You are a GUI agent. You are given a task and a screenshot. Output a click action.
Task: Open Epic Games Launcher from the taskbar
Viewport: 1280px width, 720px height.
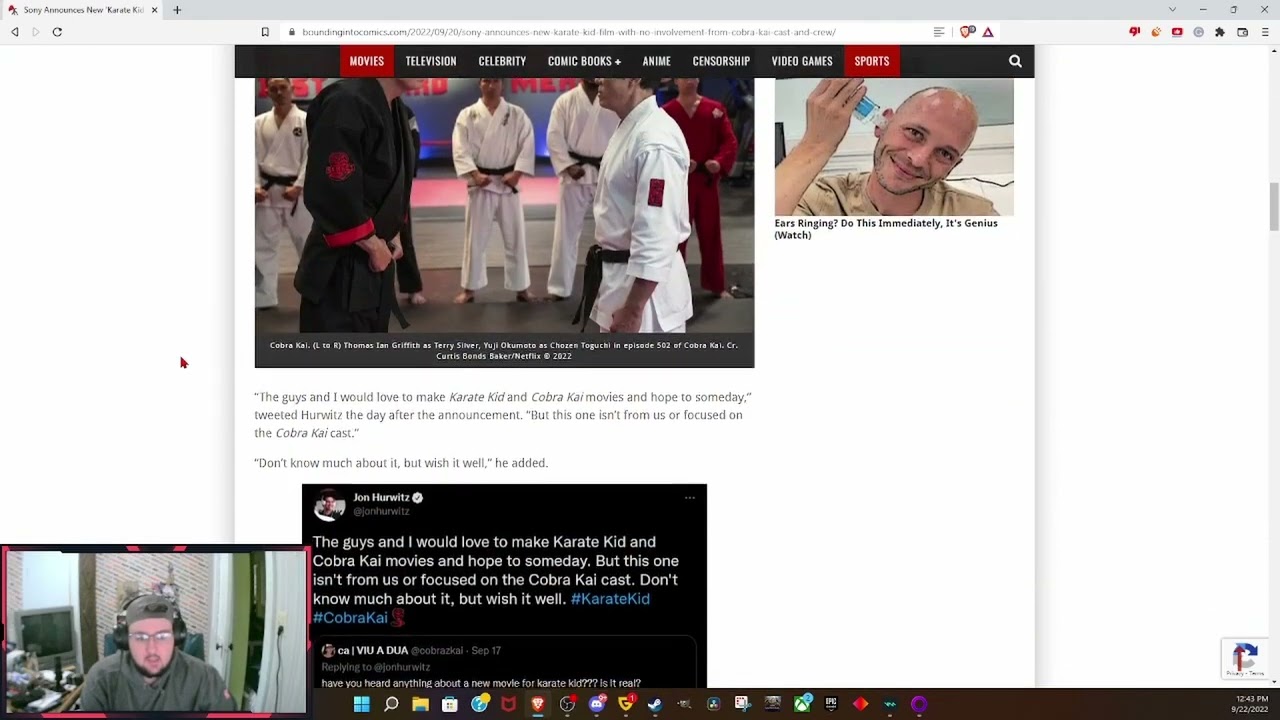tap(831, 704)
